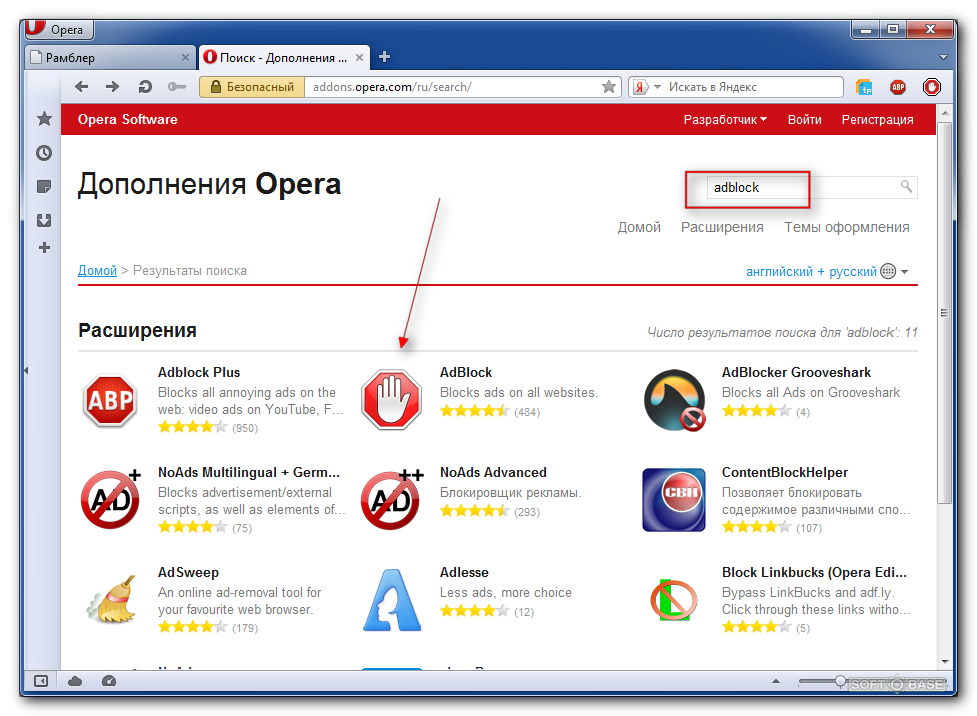Click the scrollbar up arrow
This screenshot has width=977, height=716.
pyautogui.click(x=945, y=113)
